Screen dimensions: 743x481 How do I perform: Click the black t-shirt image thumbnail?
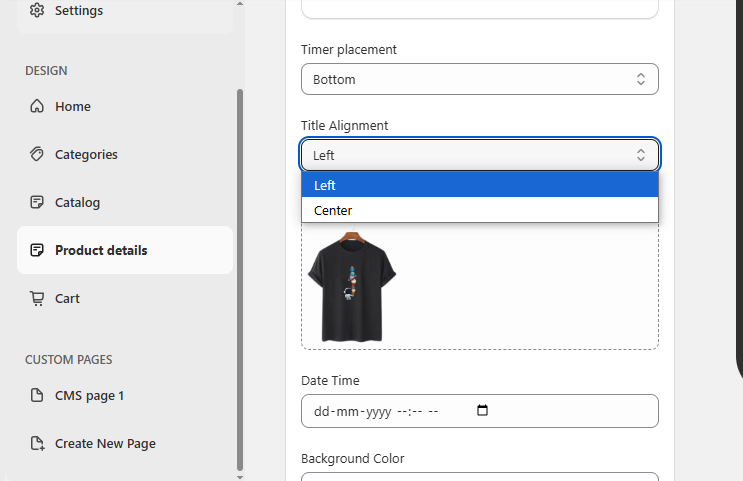[x=352, y=287]
